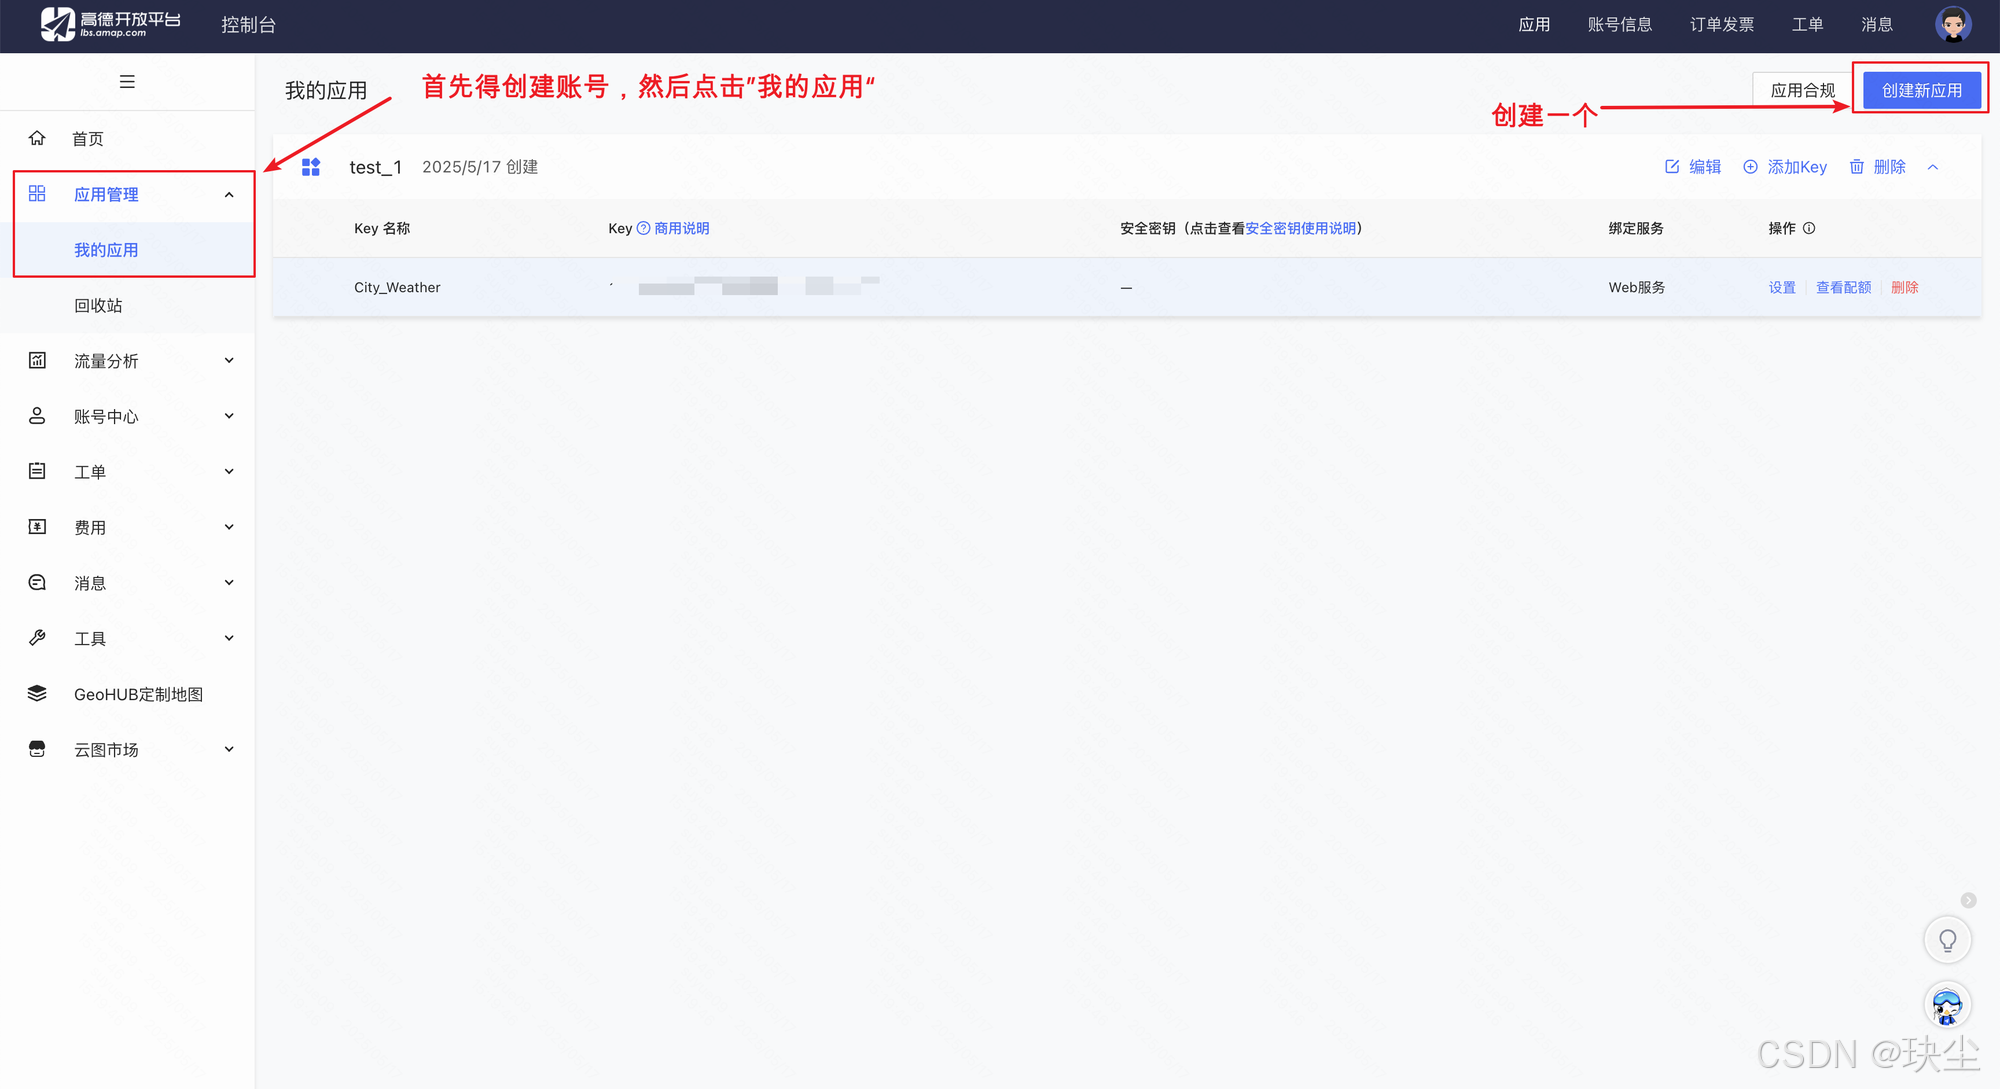Click the info icon next to 操作
The image size is (2000, 1089).
click(x=1809, y=228)
